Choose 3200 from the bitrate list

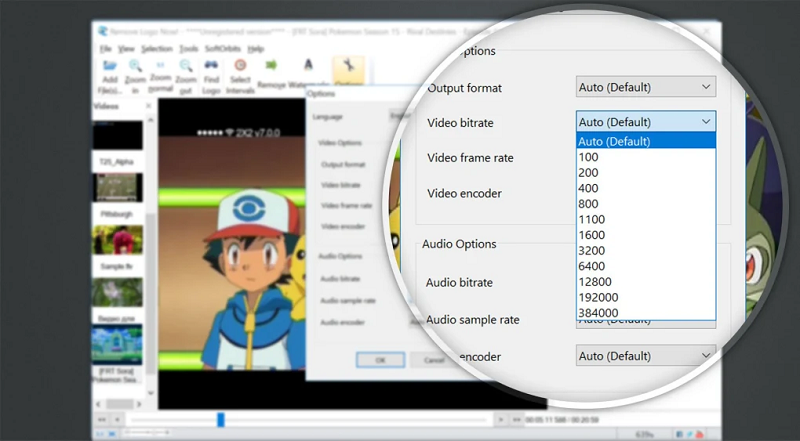[x=646, y=250]
